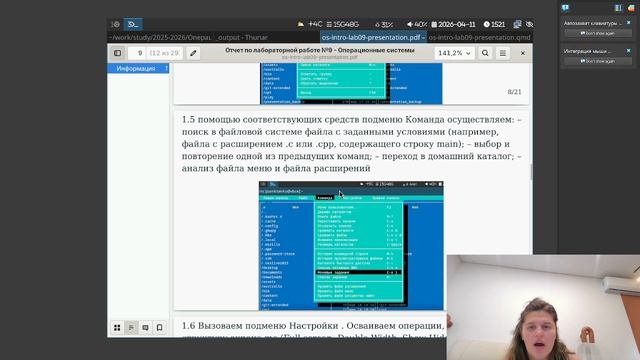Viewport: 640px width, 360px height.
Task: Show outline view in the sidebar
Action: (x=131, y=327)
